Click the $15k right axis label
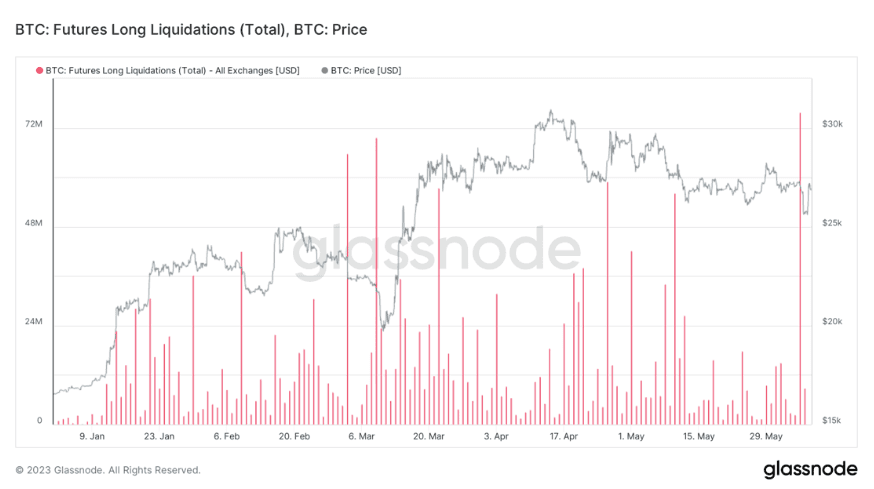The height and width of the screenshot is (489, 874). tap(832, 421)
